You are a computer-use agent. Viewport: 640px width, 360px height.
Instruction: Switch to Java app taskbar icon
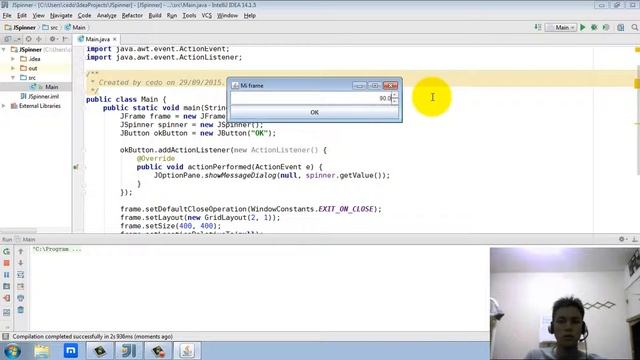[187, 351]
